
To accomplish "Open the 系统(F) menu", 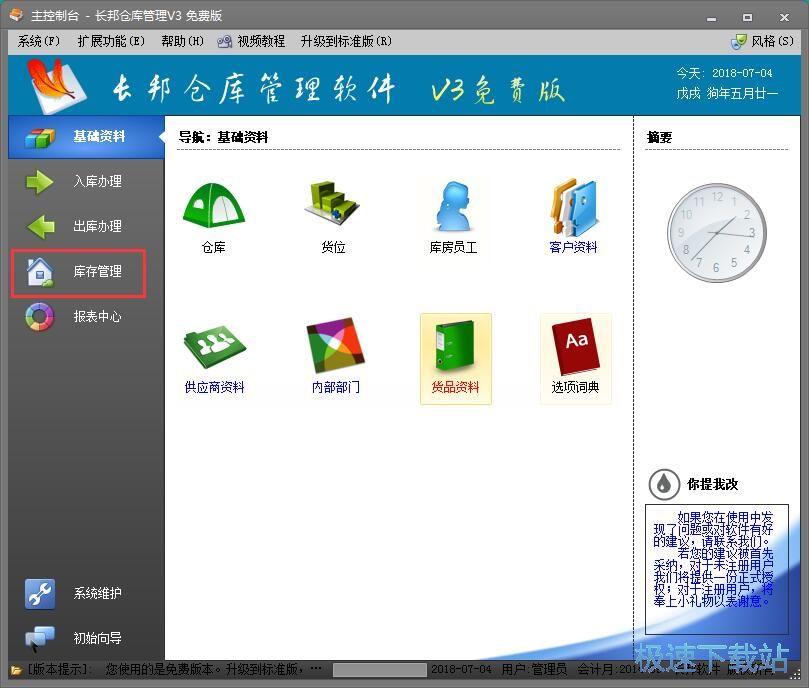I will pyautogui.click(x=39, y=41).
